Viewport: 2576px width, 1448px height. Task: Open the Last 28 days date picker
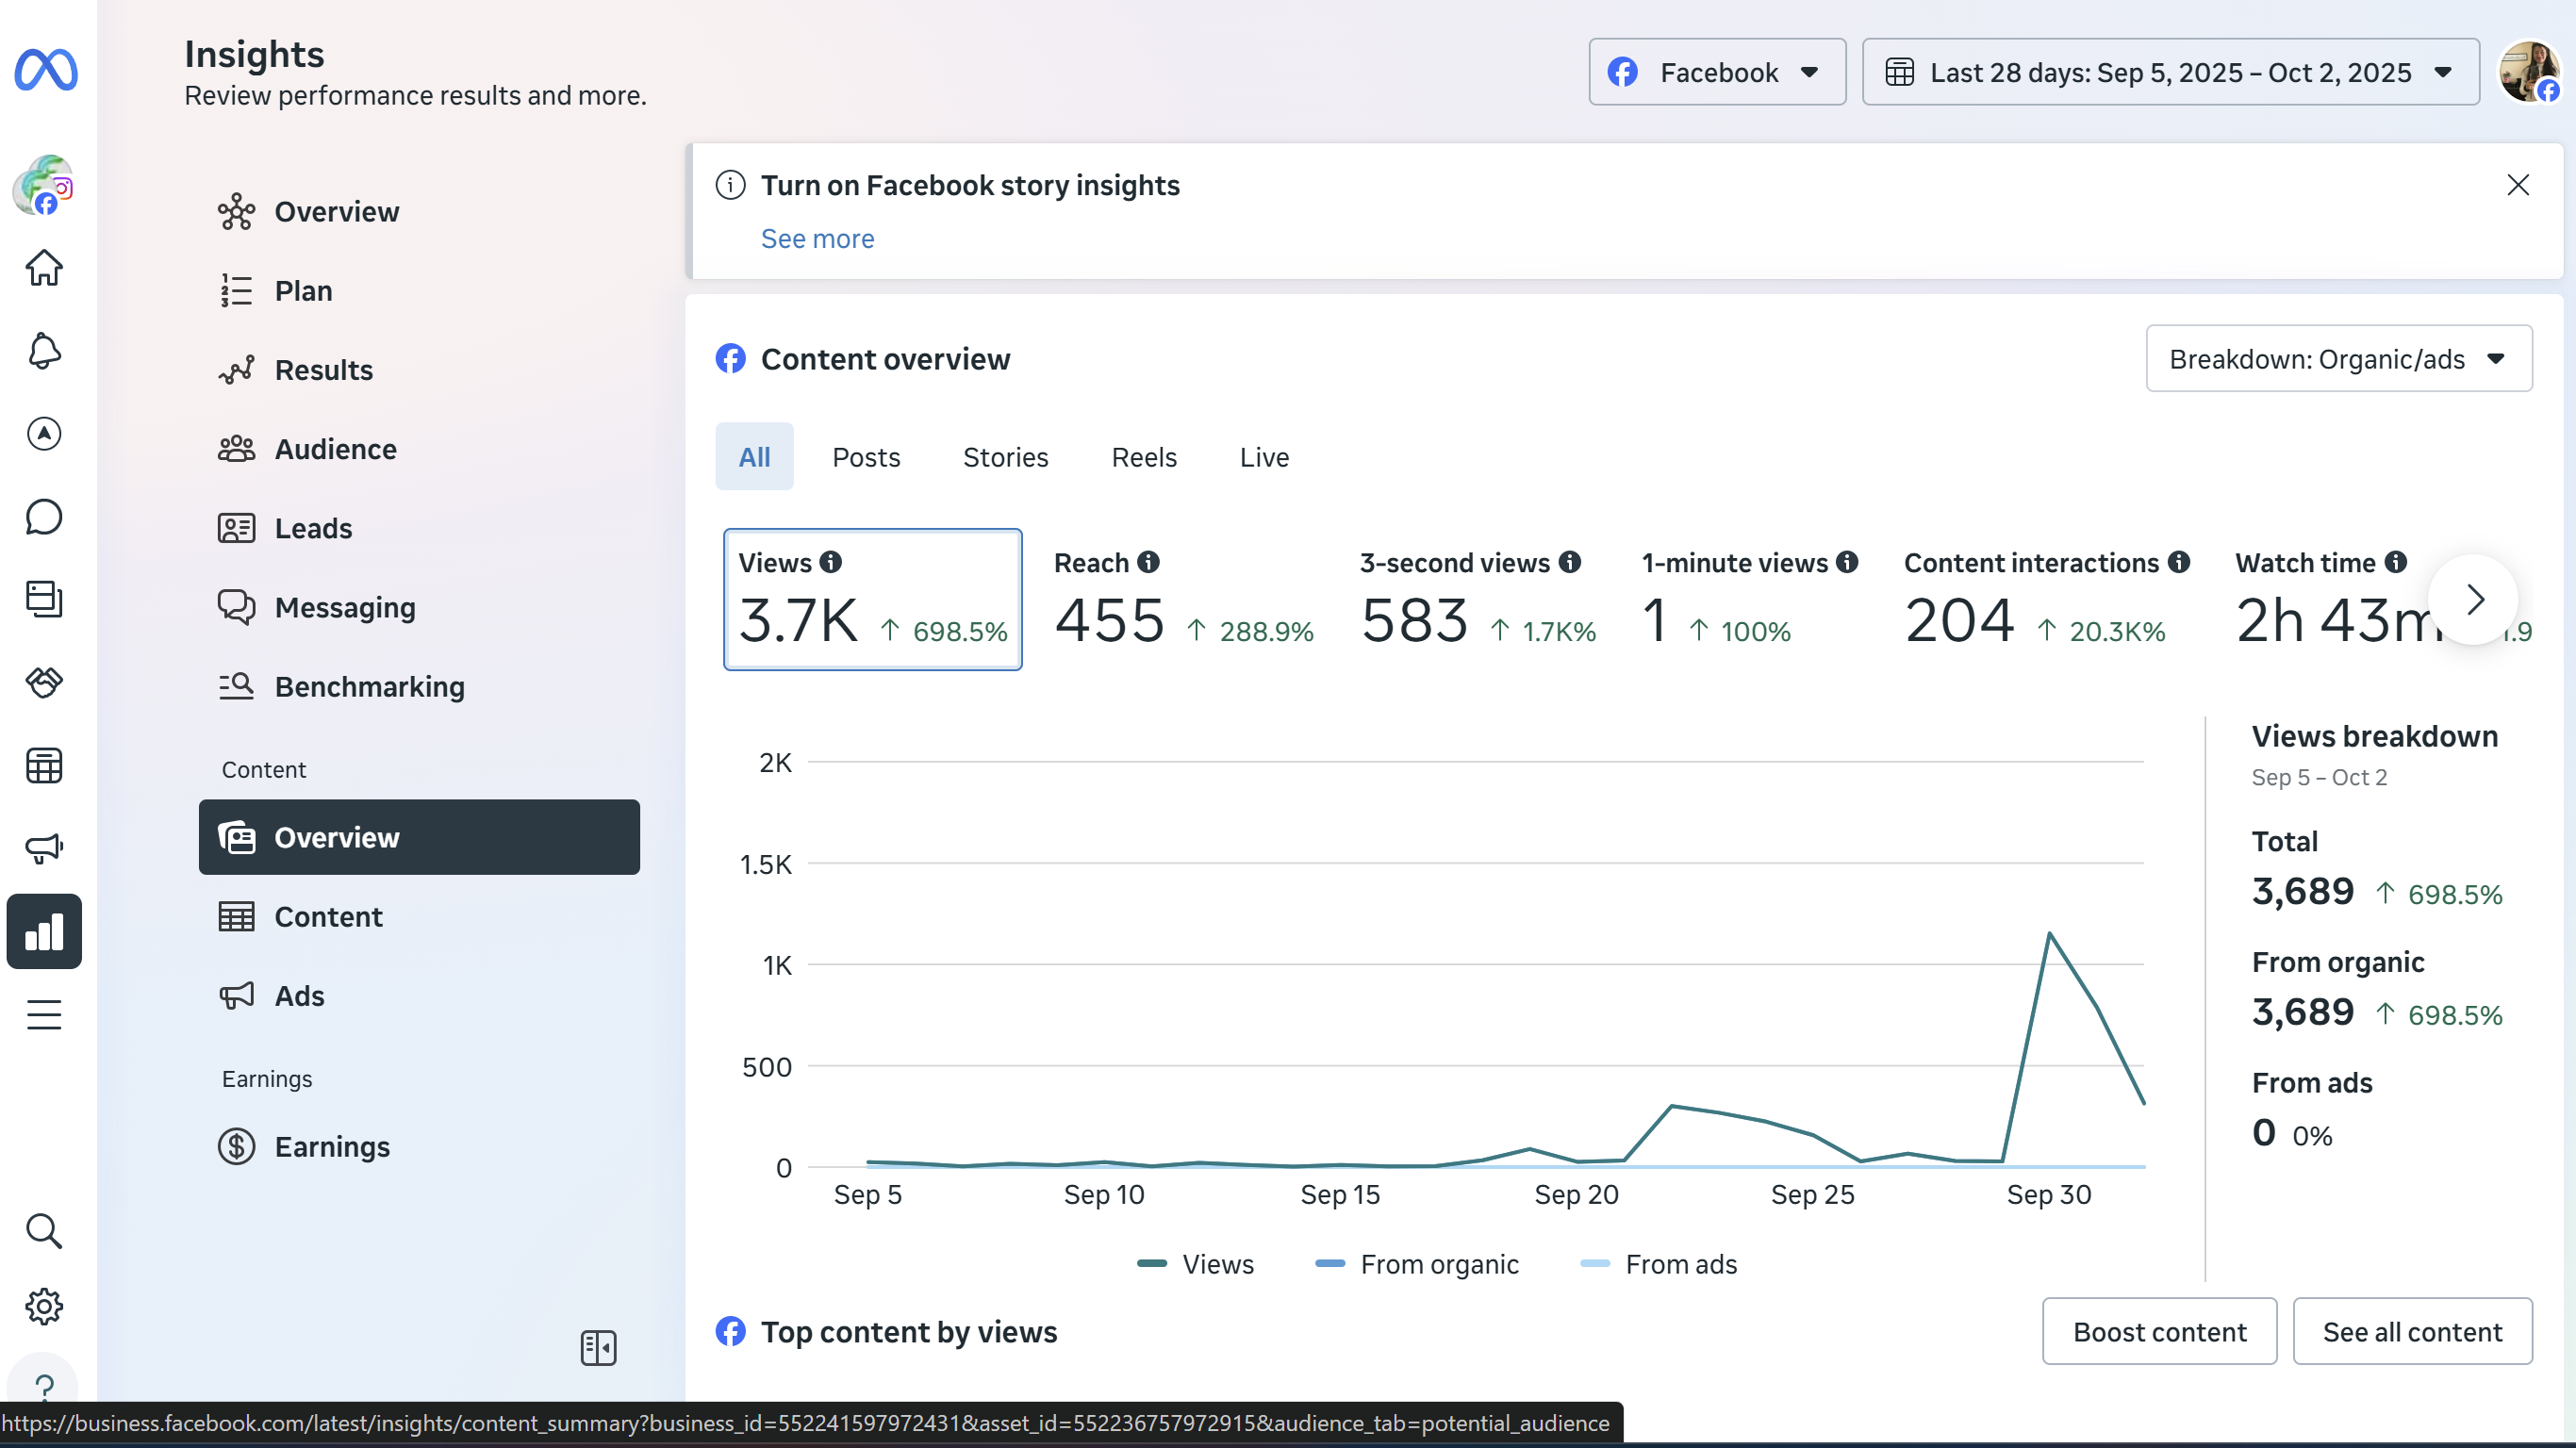click(x=2170, y=72)
